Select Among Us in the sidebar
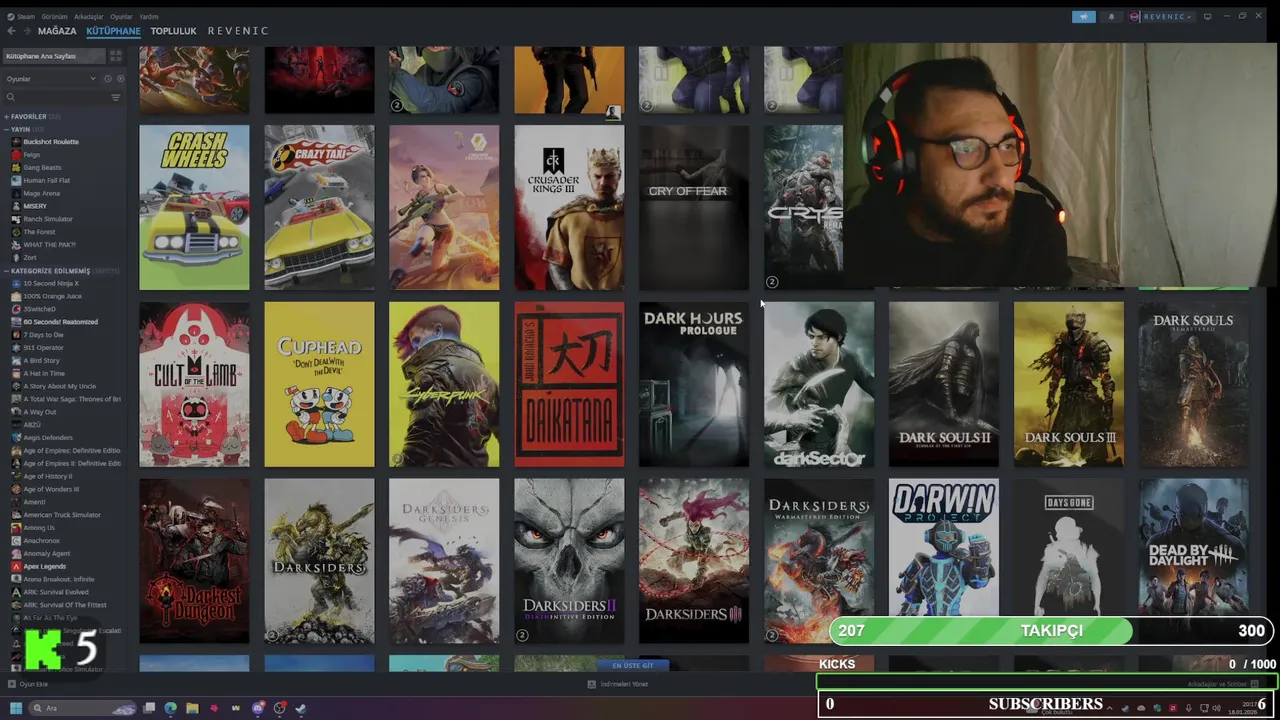The height and width of the screenshot is (720, 1280). [39, 528]
